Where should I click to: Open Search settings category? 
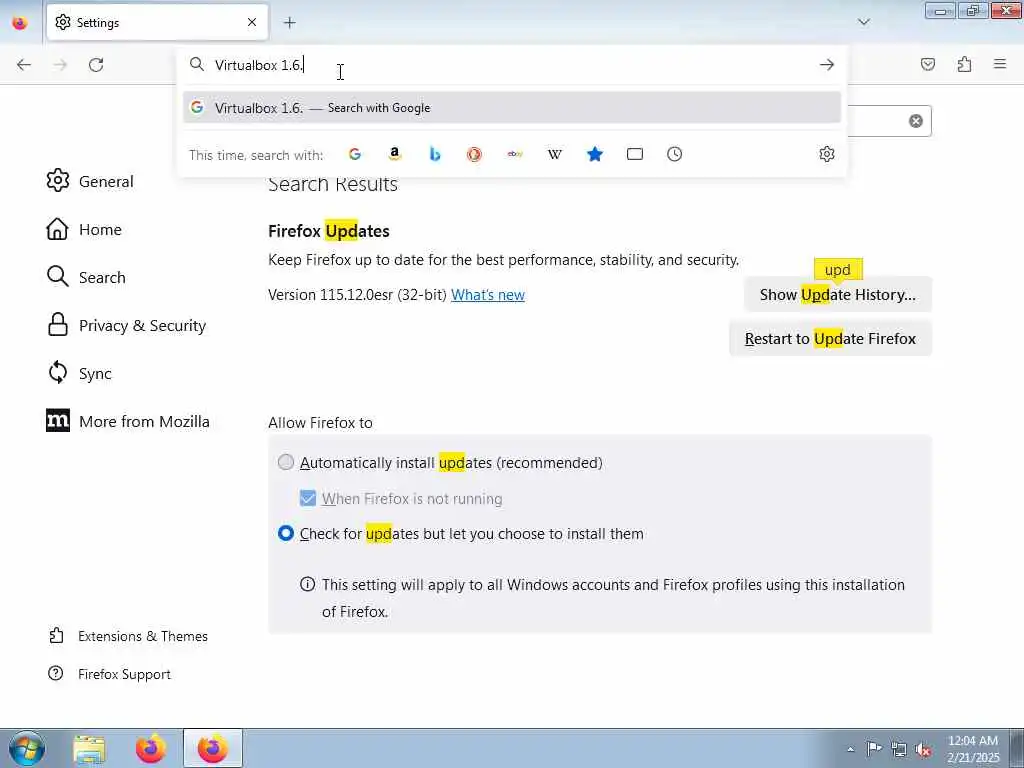(86, 277)
